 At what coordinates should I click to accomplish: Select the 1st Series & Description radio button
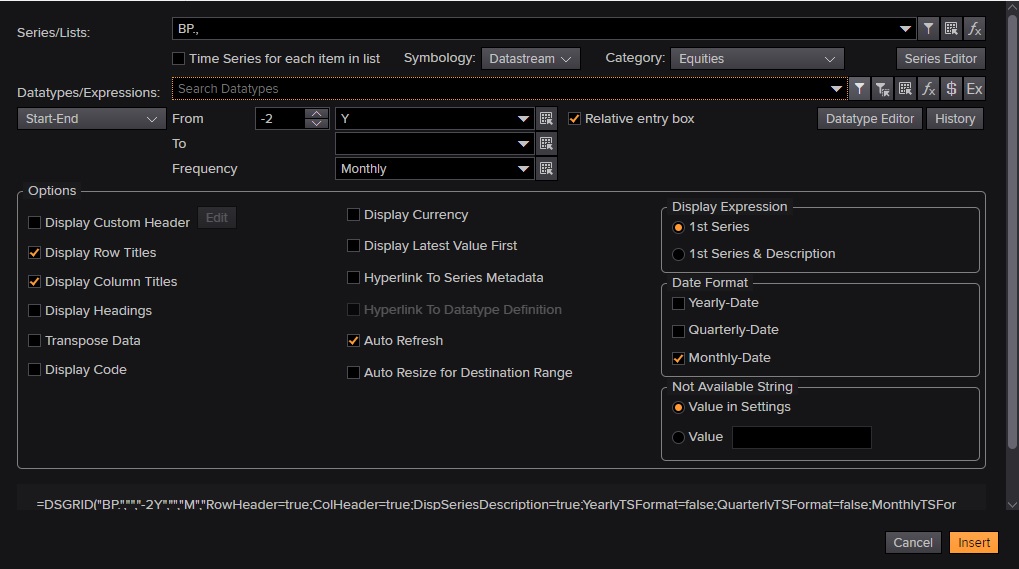tap(679, 254)
